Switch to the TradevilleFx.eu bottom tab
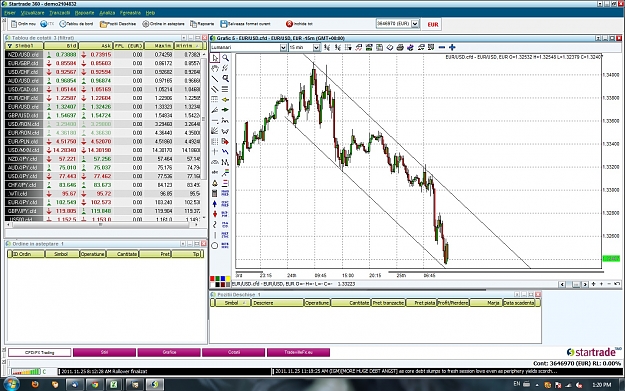 tap(298, 352)
